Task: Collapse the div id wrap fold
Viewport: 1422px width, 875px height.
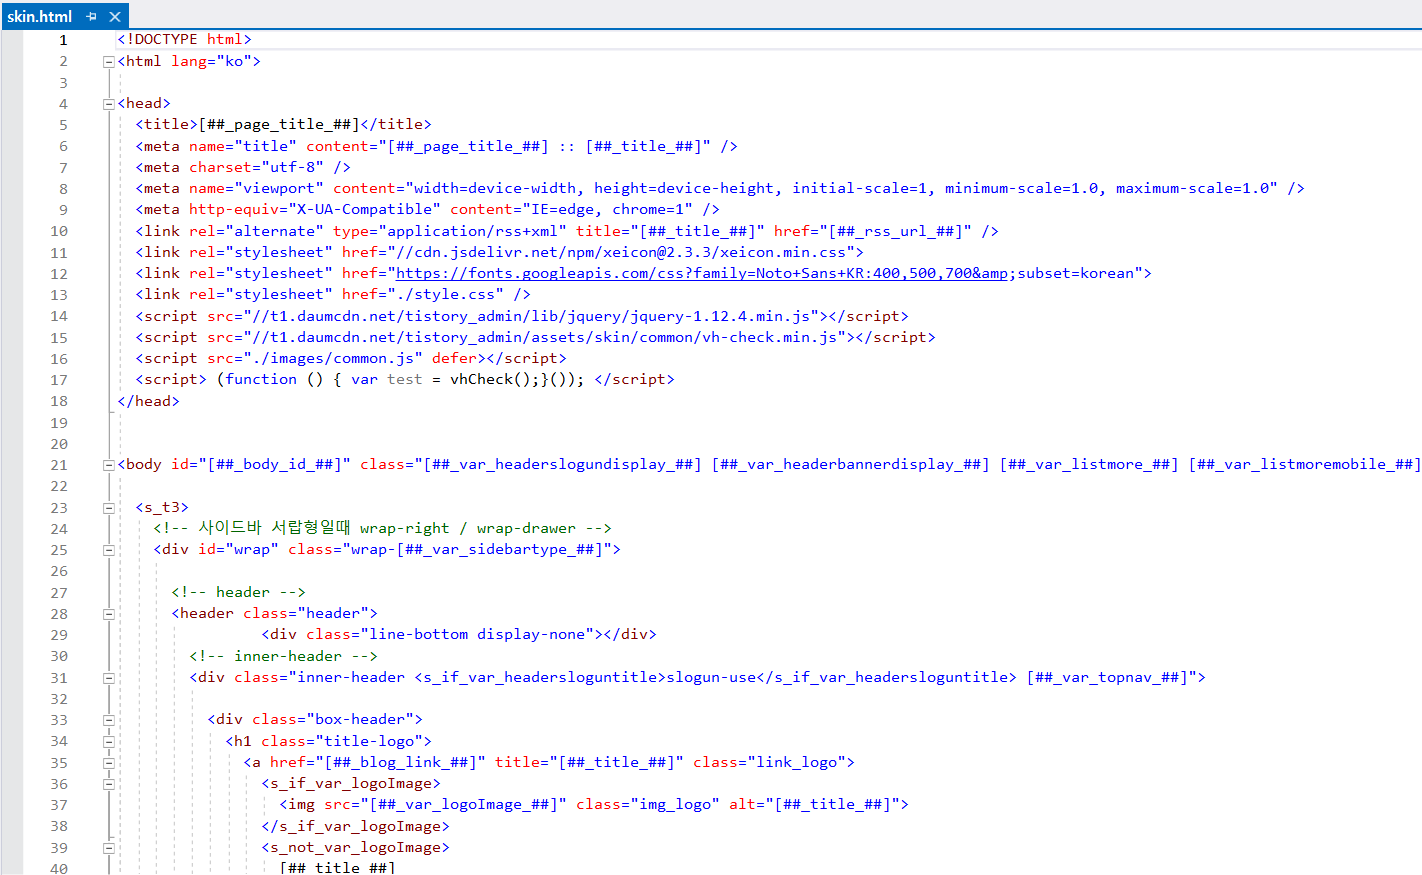Action: point(108,549)
